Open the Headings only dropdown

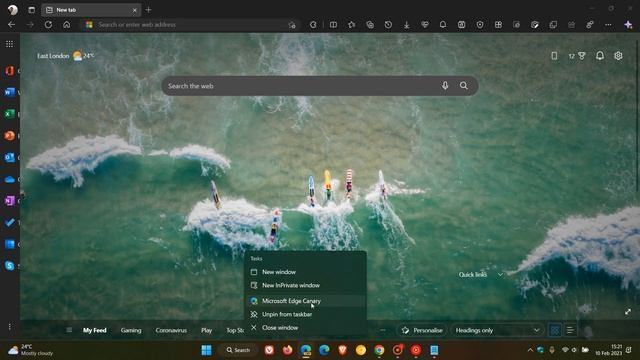pos(498,330)
